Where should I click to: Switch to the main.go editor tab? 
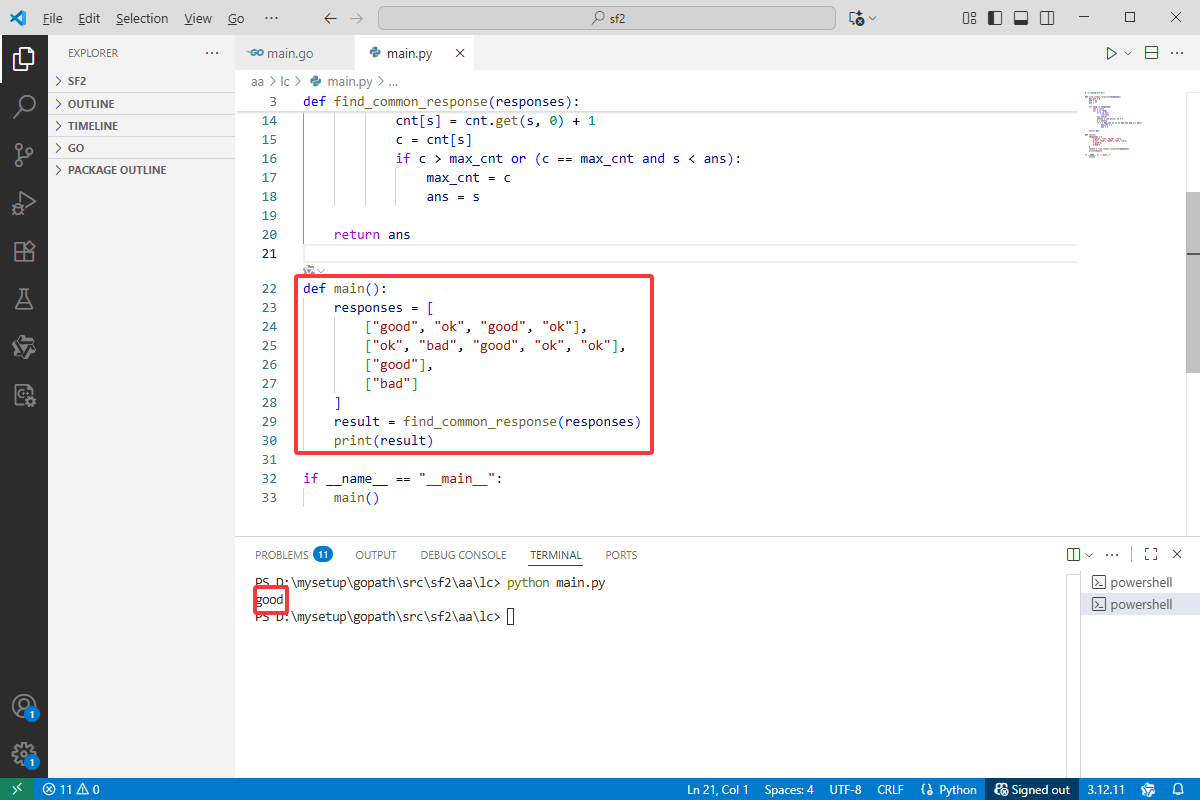pyautogui.click(x=295, y=53)
